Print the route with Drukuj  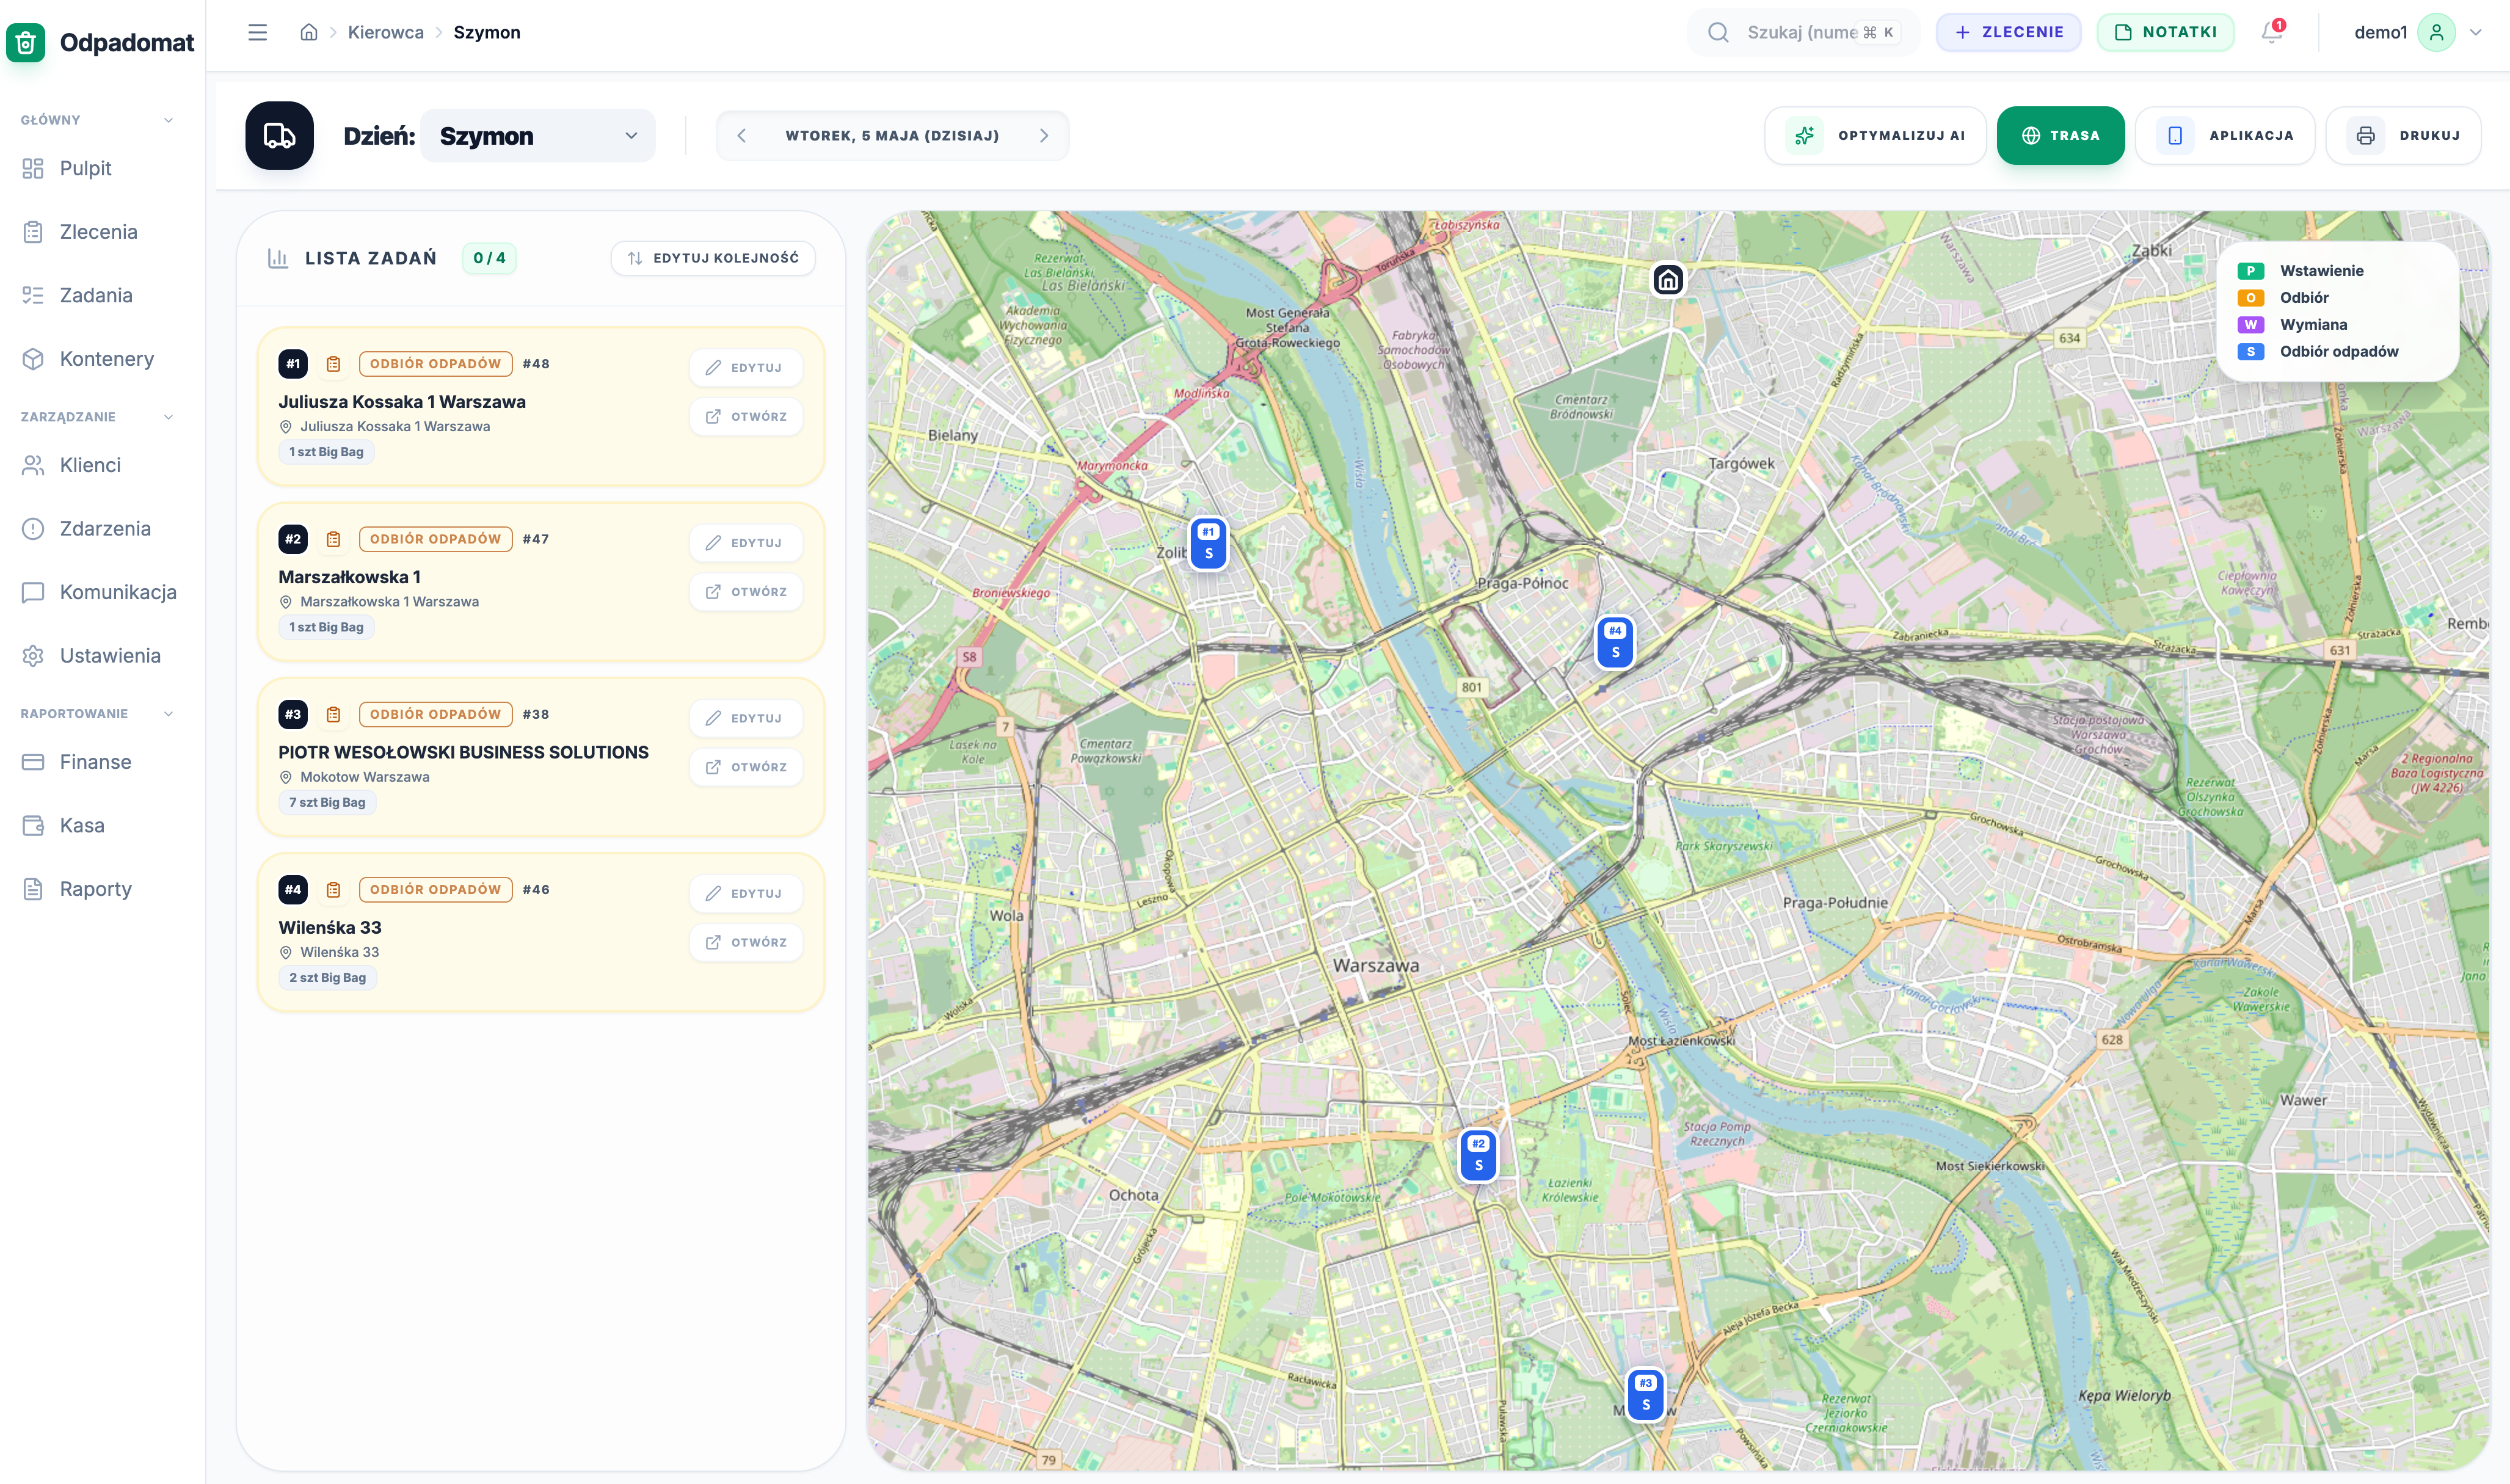[x=2403, y=135]
